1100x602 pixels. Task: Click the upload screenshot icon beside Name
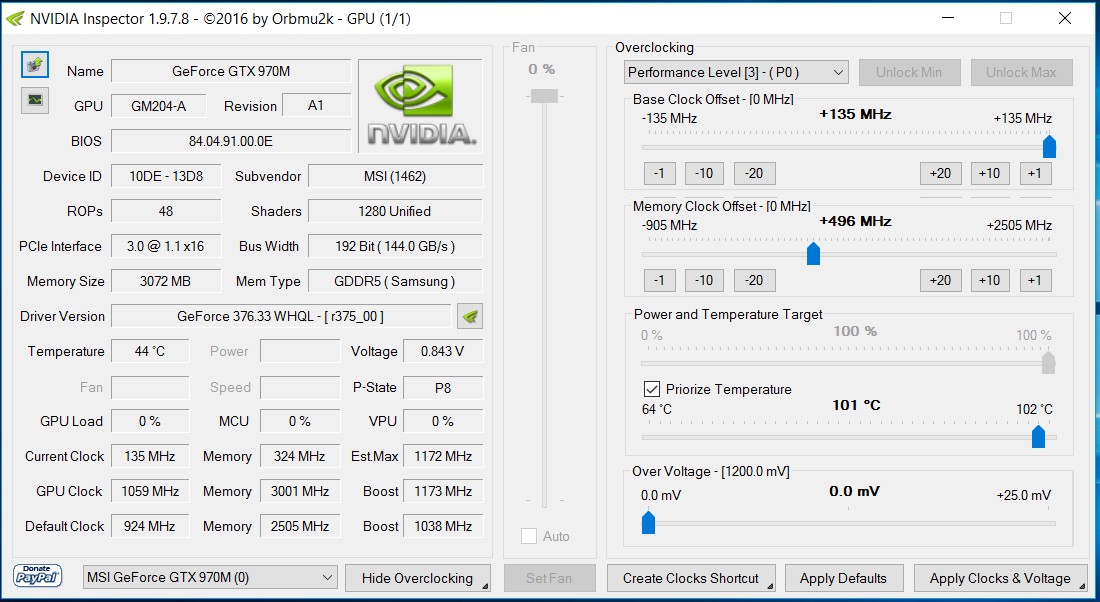point(34,65)
